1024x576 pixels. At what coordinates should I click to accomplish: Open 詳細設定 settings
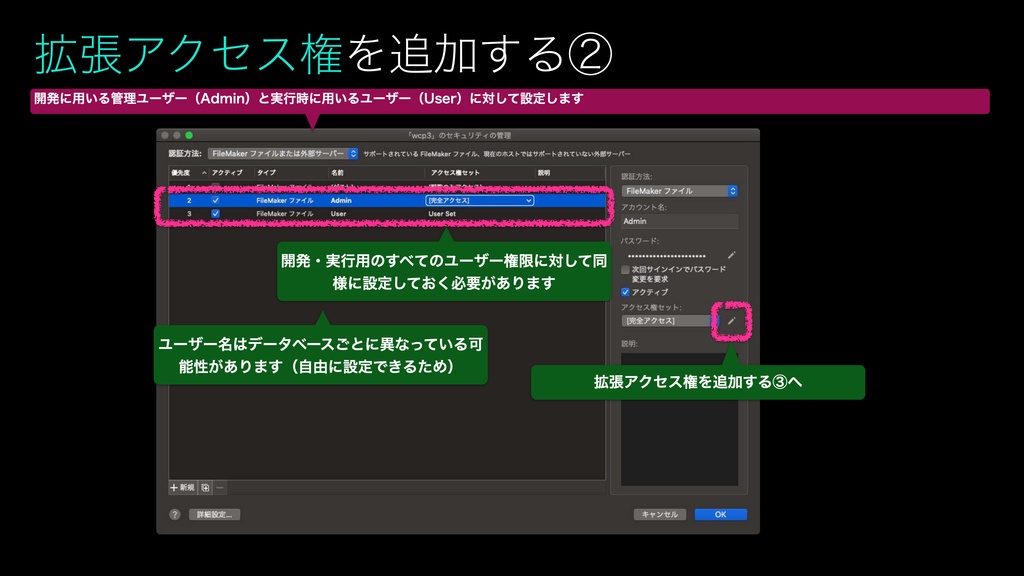[x=215, y=514]
